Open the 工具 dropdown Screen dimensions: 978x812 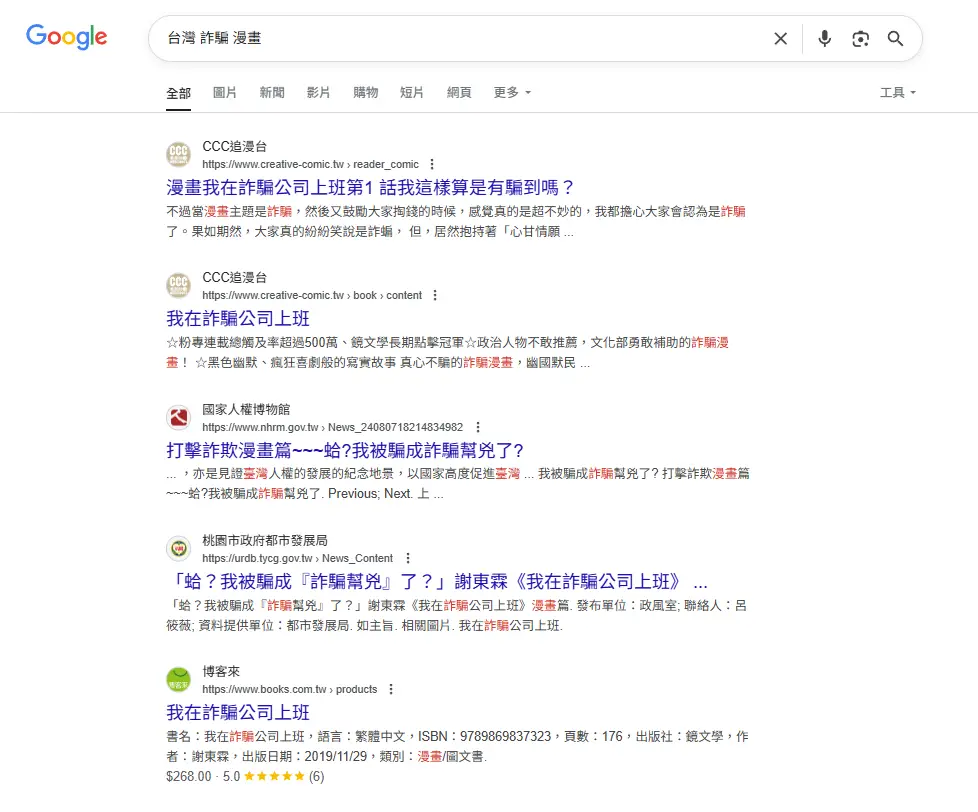[x=898, y=93]
